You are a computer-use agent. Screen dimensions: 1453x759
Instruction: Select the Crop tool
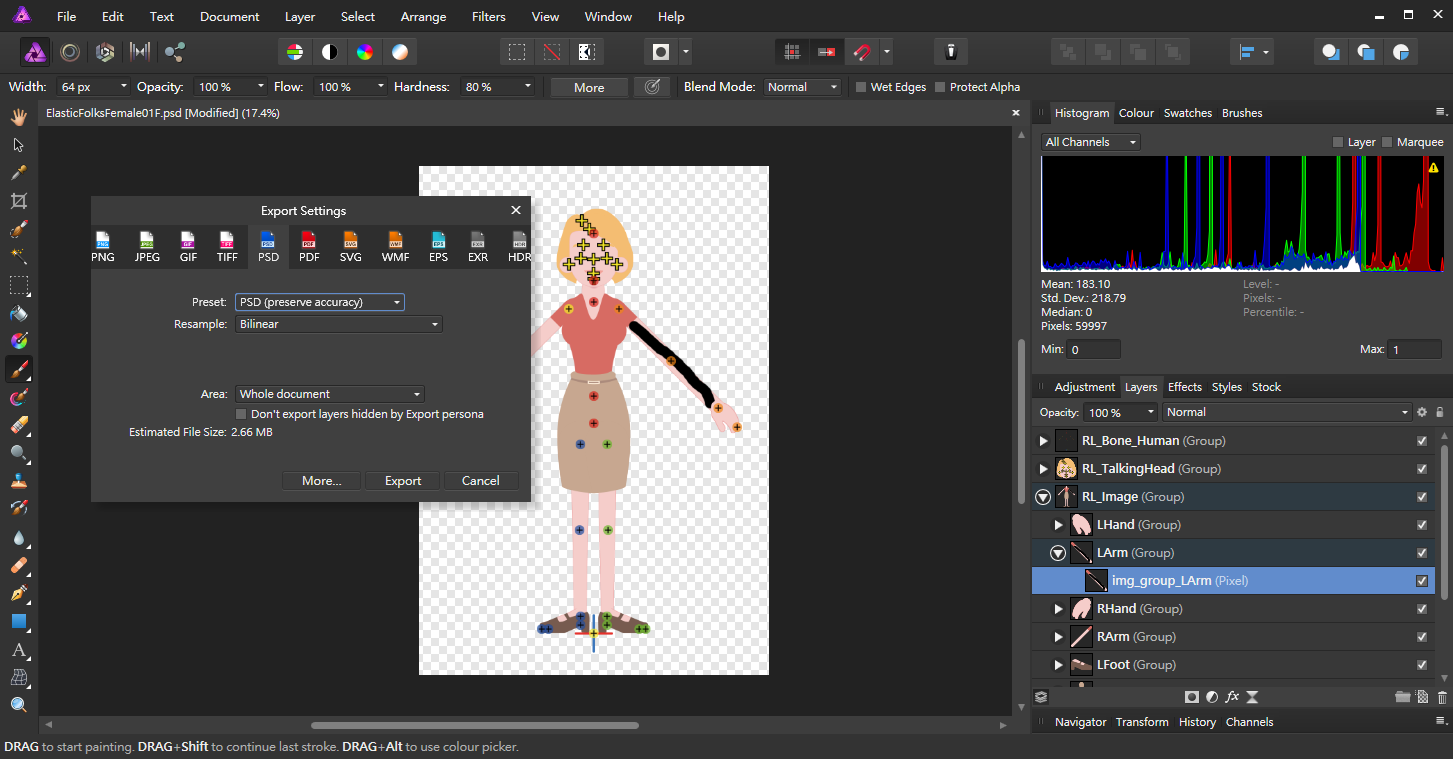point(18,201)
